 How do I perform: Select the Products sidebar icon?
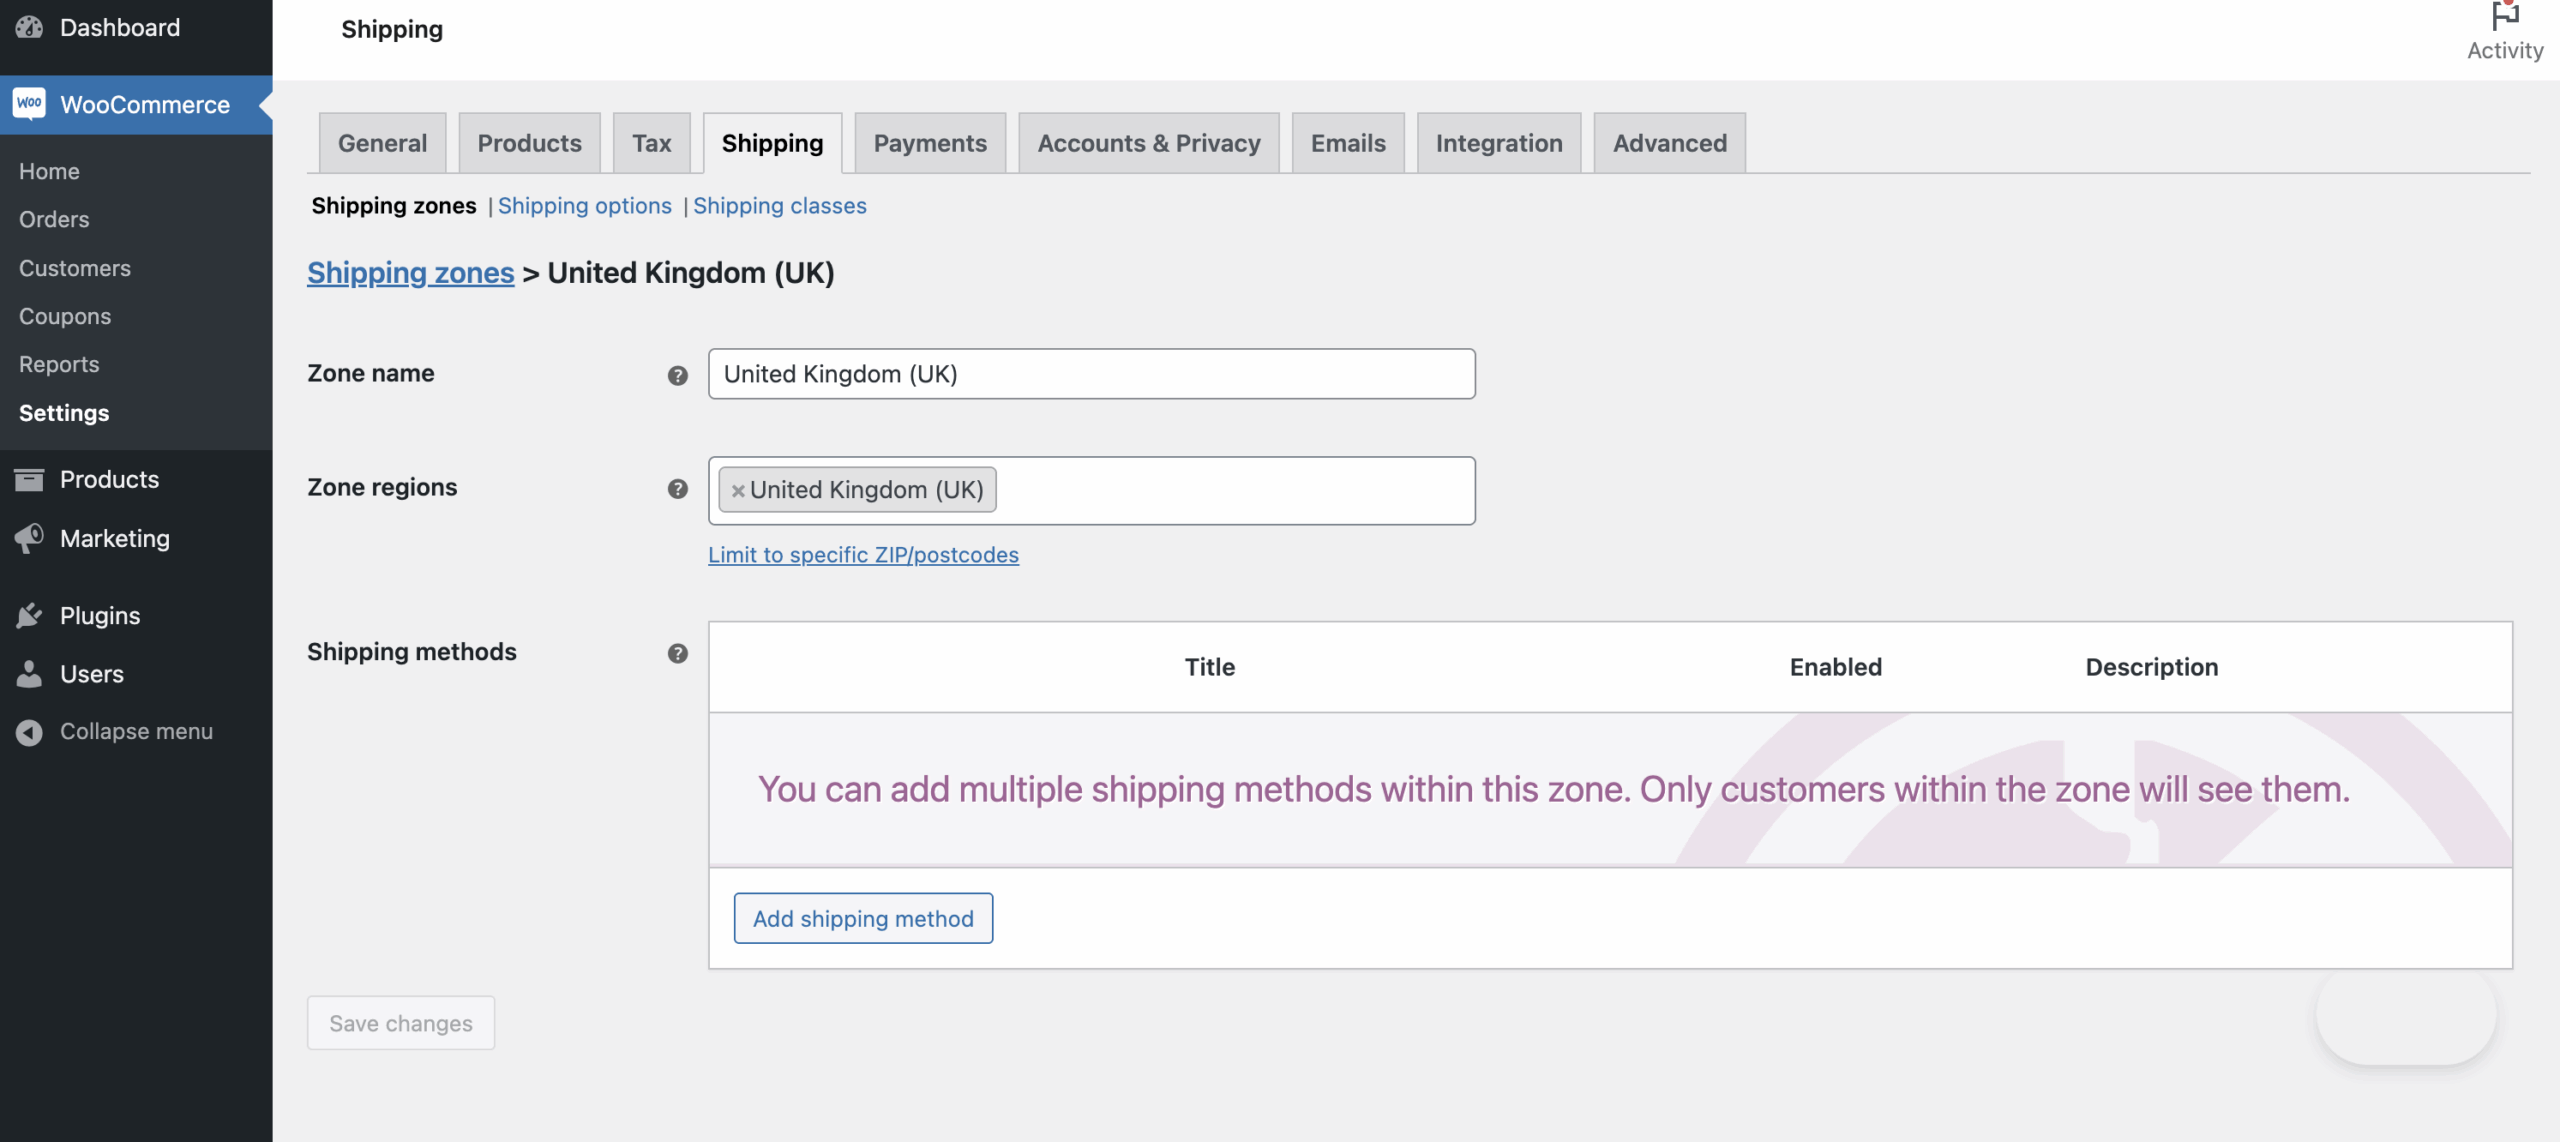(x=29, y=479)
